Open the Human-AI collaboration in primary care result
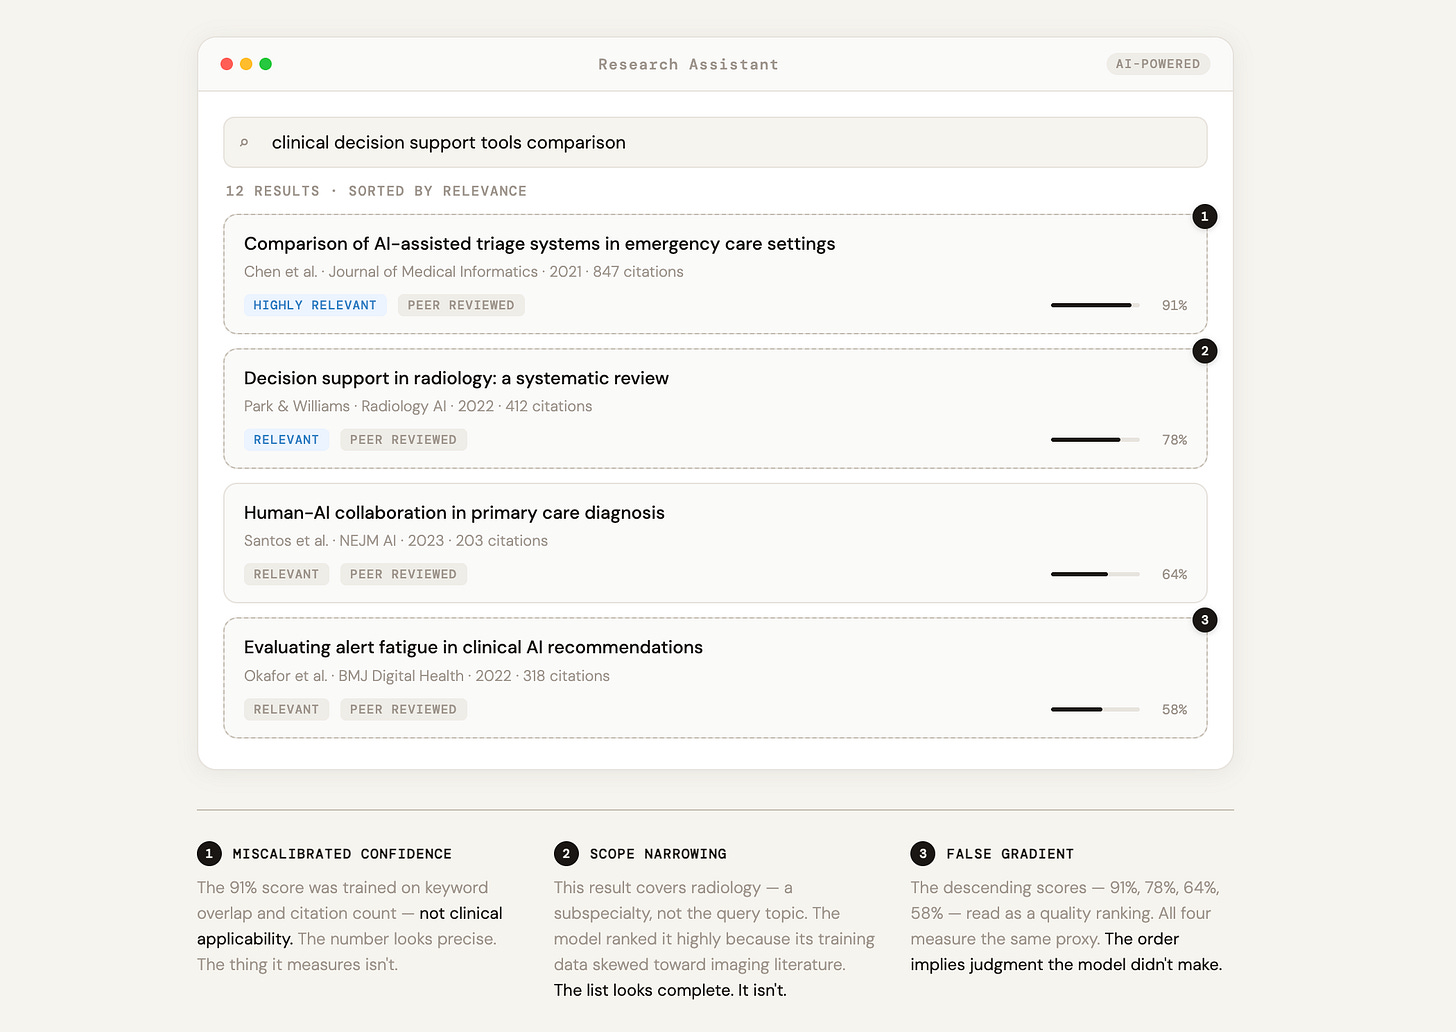 (x=454, y=513)
